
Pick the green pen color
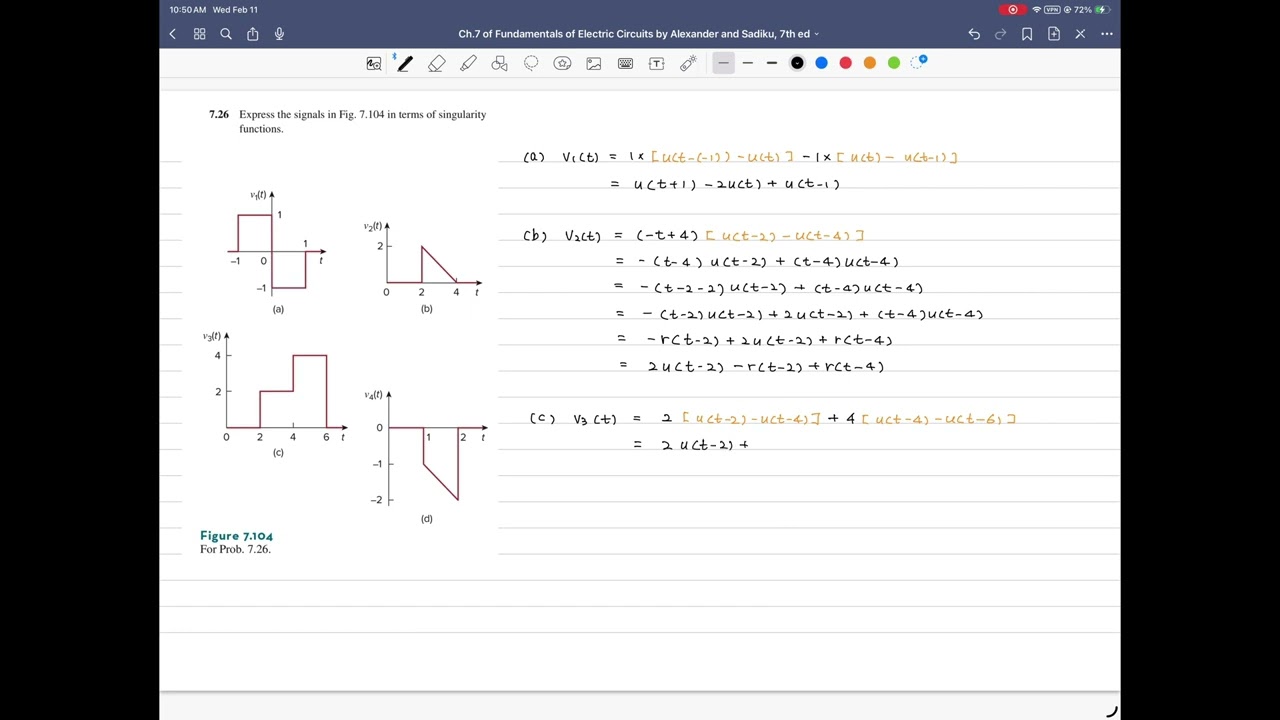894,63
